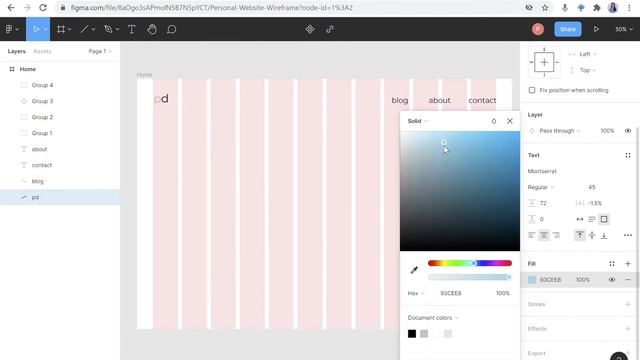Image resolution: width=640 pixels, height=360 pixels.
Task: Align text to top
Action: point(580,235)
